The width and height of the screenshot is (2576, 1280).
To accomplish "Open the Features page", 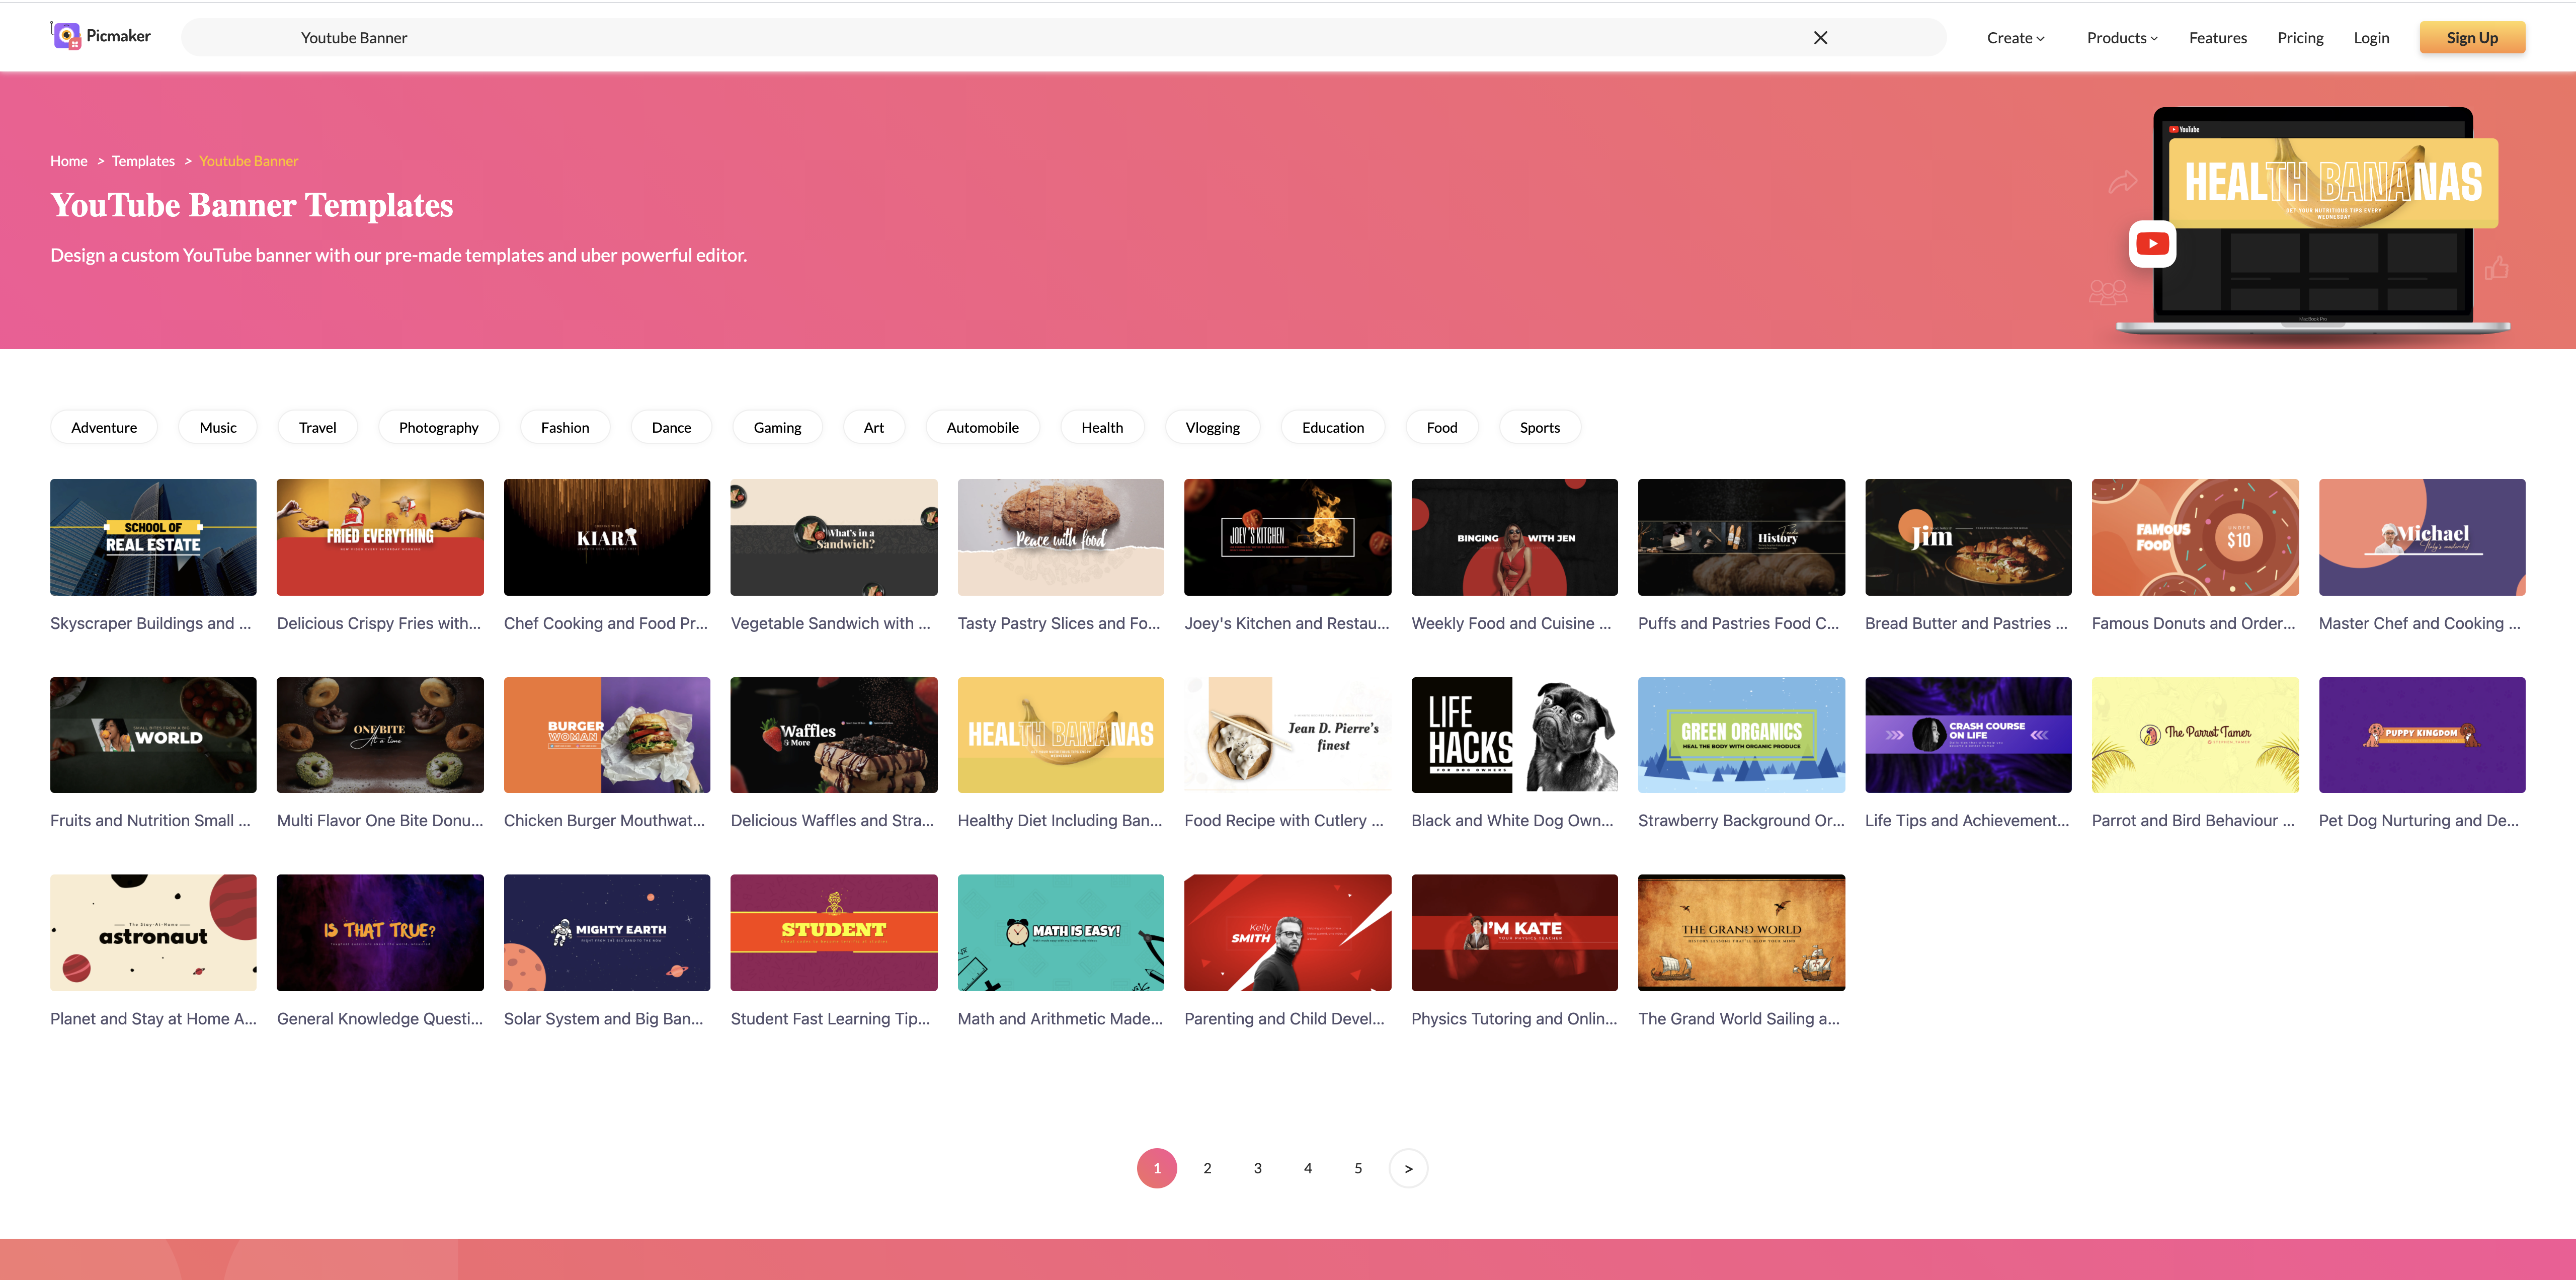I will (2217, 38).
